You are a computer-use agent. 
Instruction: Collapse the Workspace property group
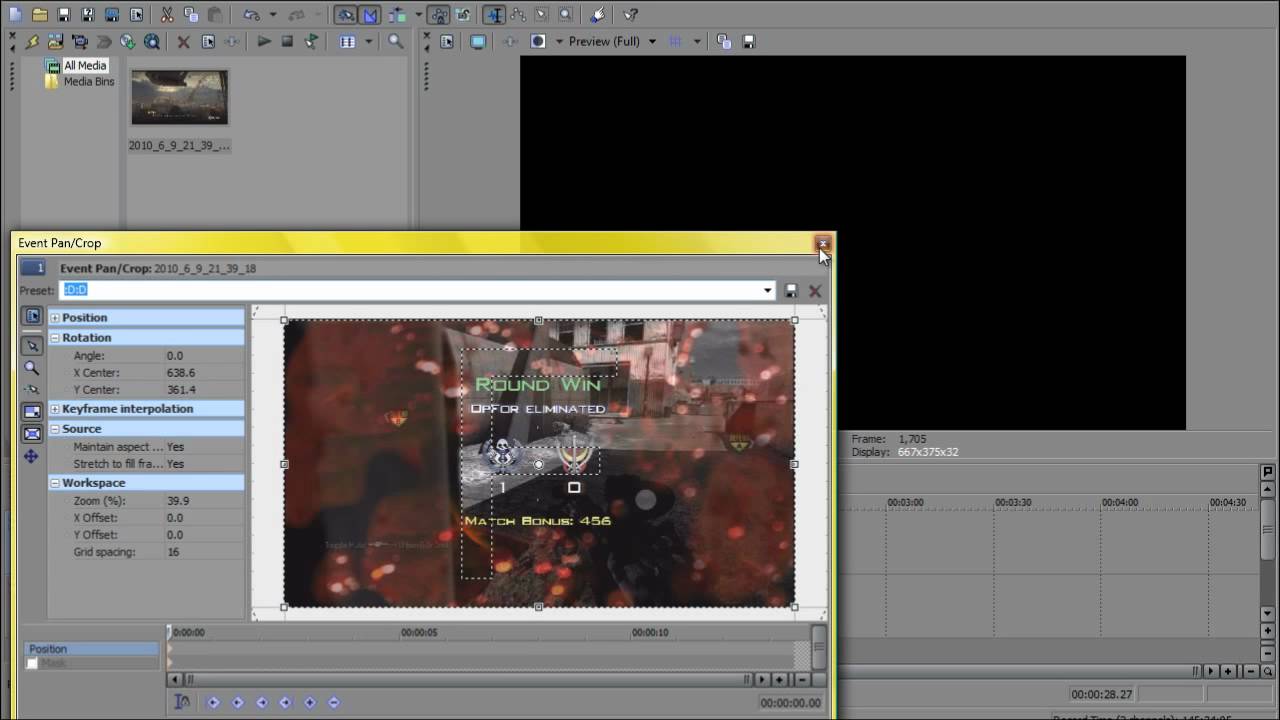tap(55, 483)
